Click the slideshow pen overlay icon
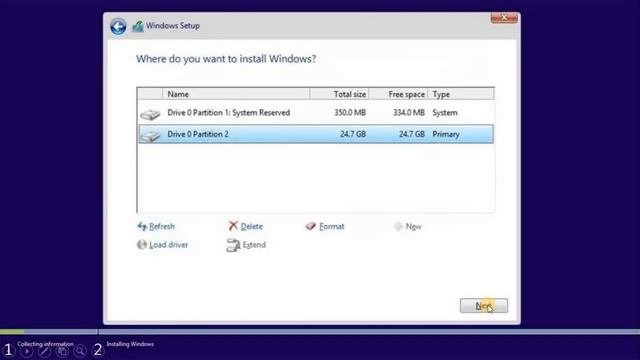The height and width of the screenshot is (360, 640). pyautogui.click(x=44, y=351)
